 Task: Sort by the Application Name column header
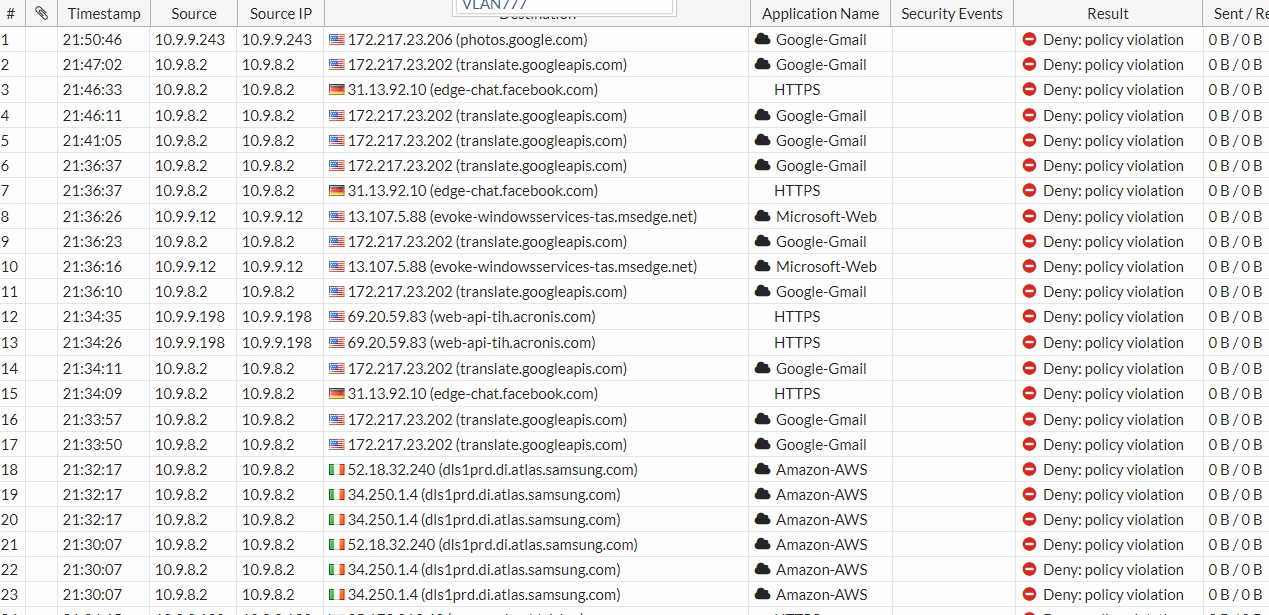pyautogui.click(x=820, y=13)
